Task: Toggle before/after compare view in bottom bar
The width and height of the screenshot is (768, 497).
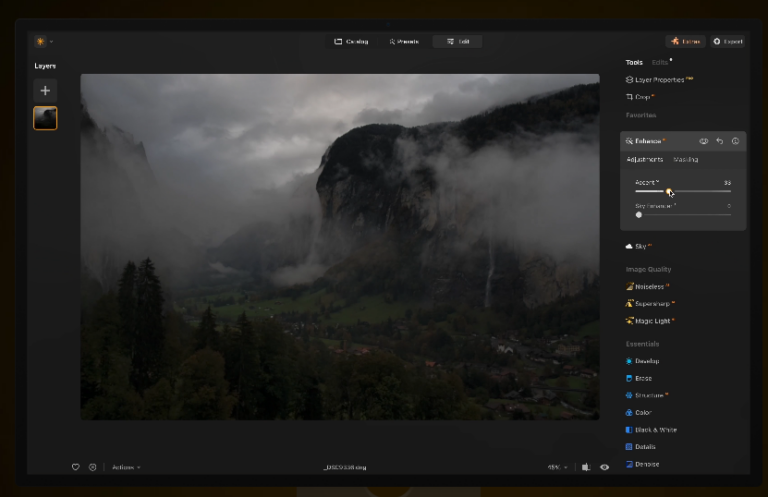Action: [586, 467]
